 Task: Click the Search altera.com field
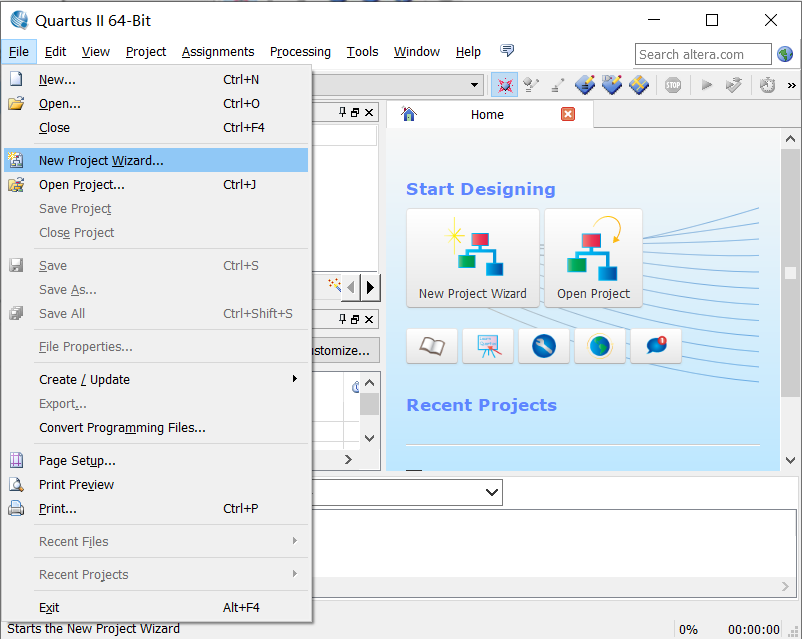(x=703, y=54)
